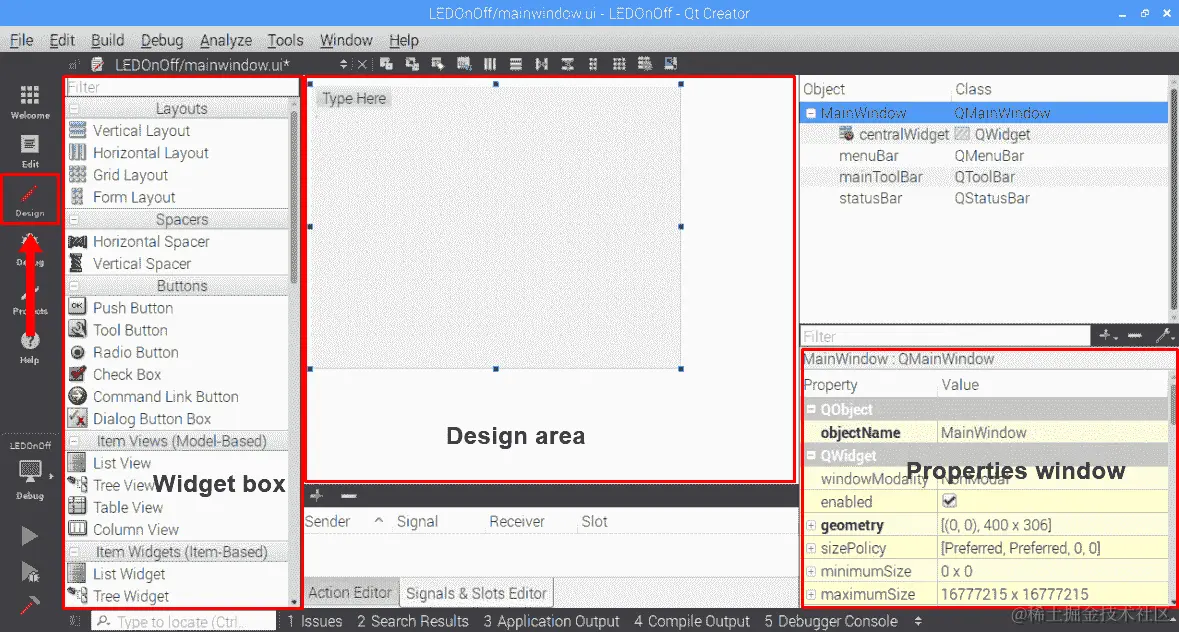Open open-documents dropdown for mainwindow.ui

pyautogui.click(x=343, y=65)
